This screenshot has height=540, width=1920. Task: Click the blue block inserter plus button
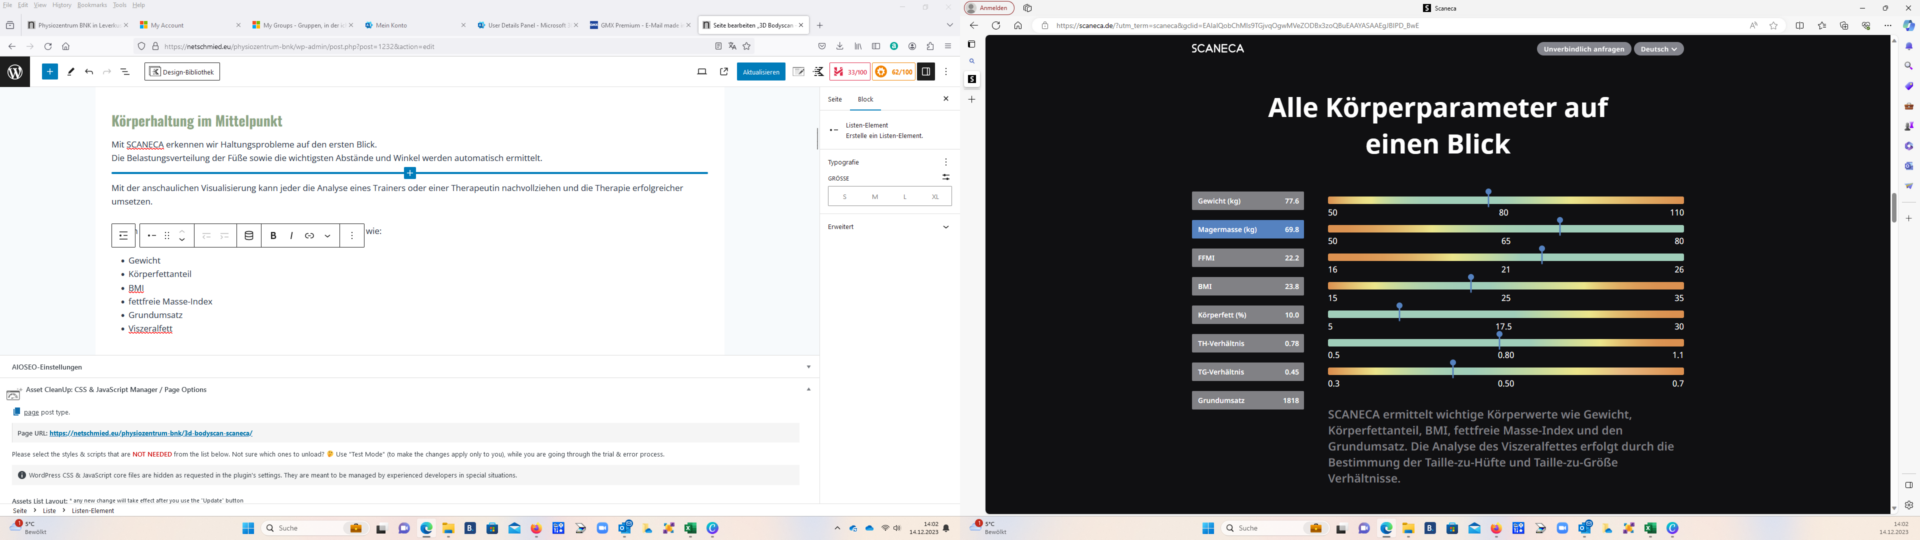50,72
